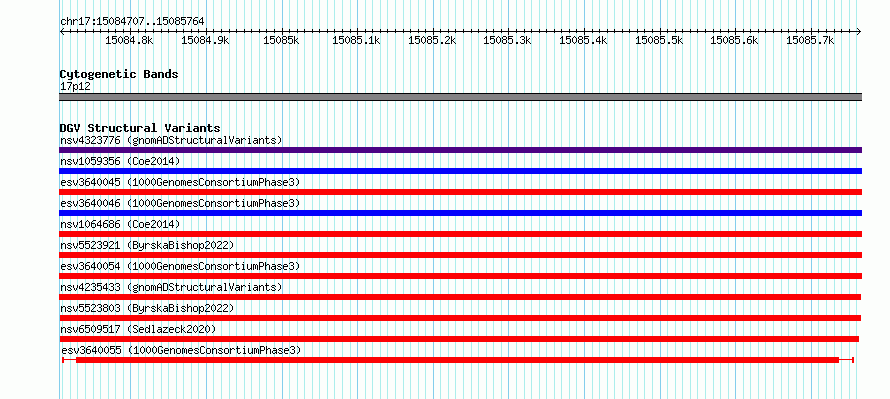Viewport: 890px width, 399px height.
Task: Open esv3640054 1000GenomesConsortiumPhase3 label
Action: pyautogui.click(x=180, y=266)
